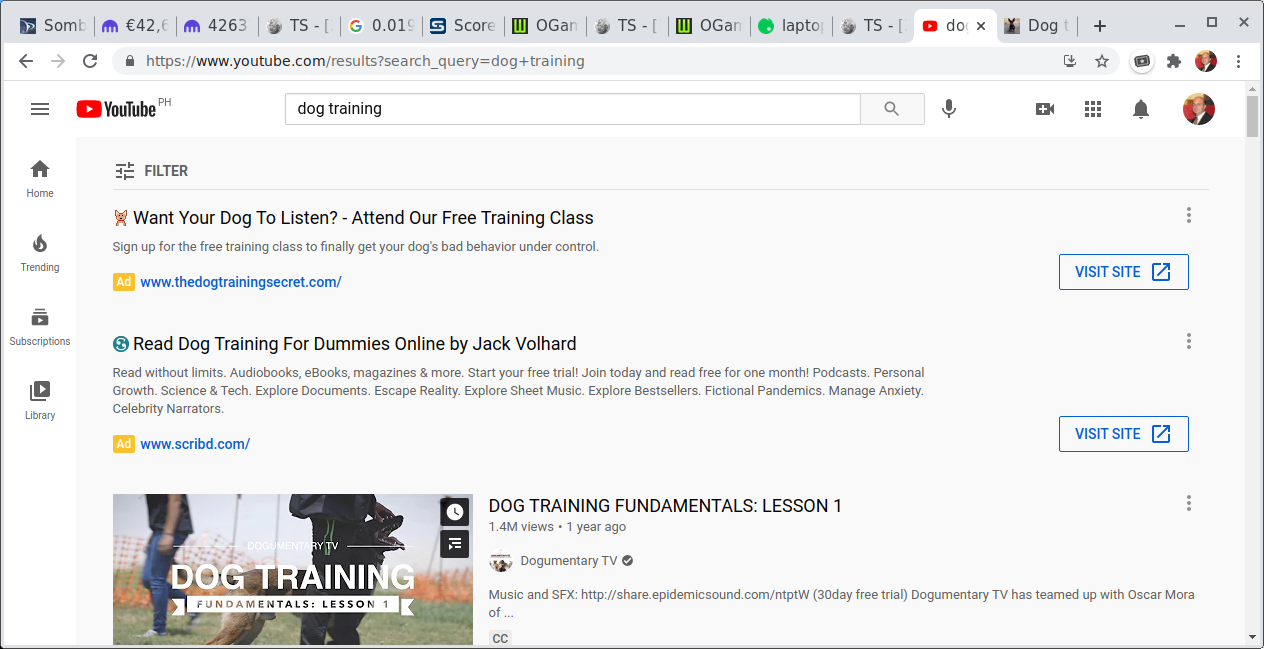Bookmark this page with the star icon
The width and height of the screenshot is (1264, 649).
(1102, 61)
